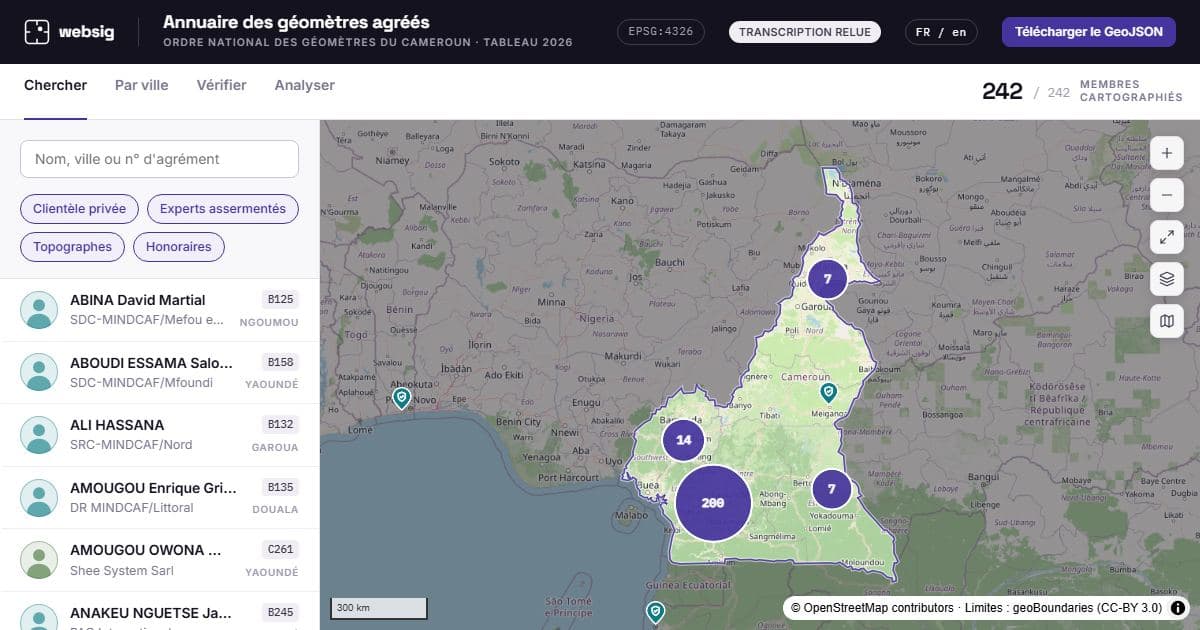Click the C261 agrément badge
The width and height of the screenshot is (1200, 630).
point(280,549)
